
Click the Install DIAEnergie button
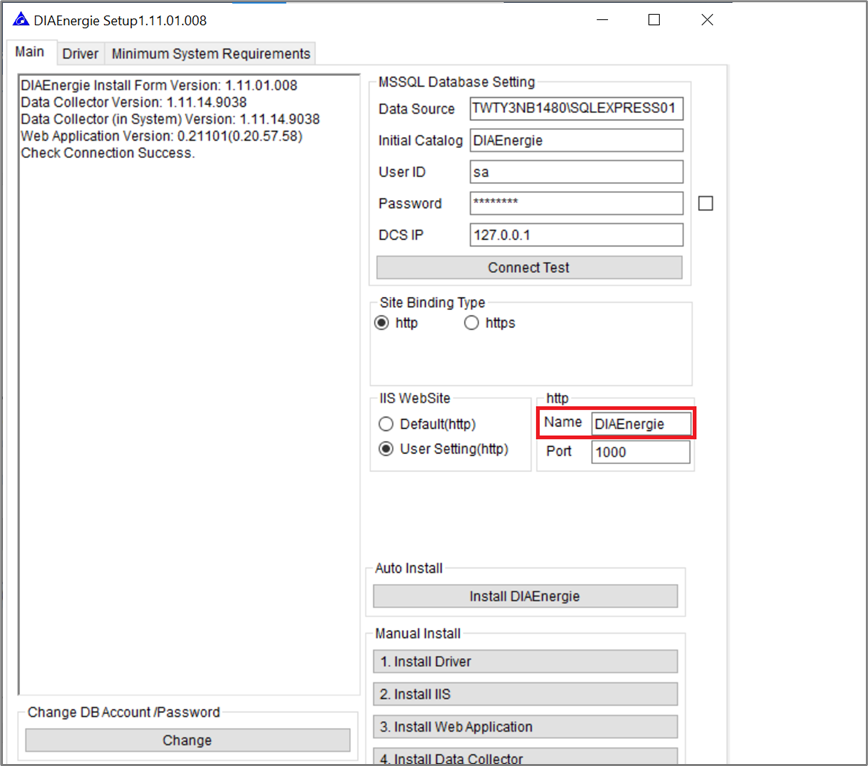pyautogui.click(x=525, y=596)
